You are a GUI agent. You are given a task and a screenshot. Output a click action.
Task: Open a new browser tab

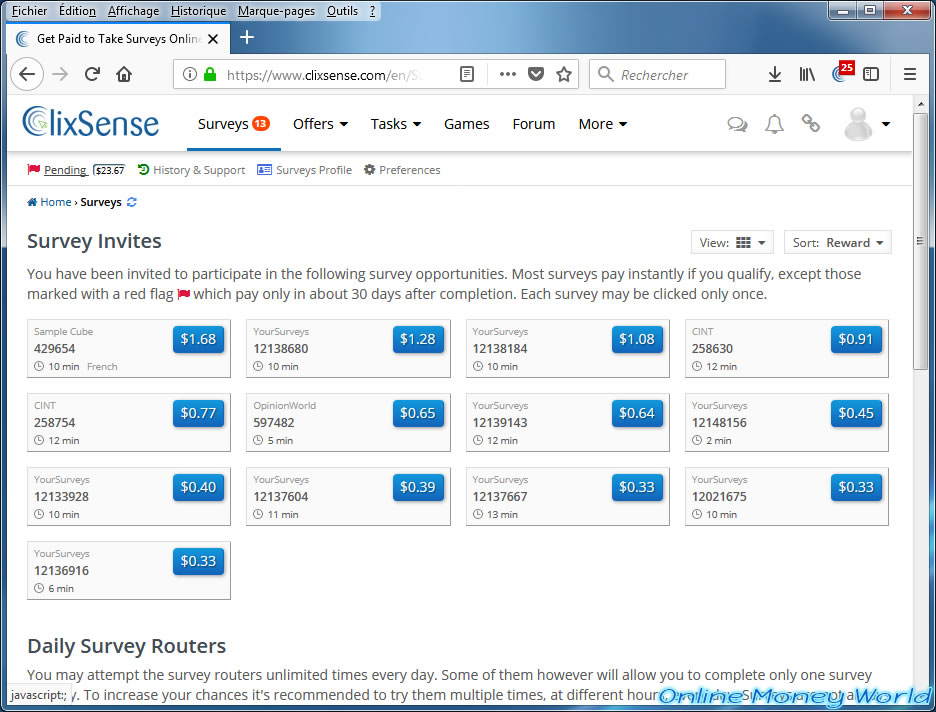(x=247, y=38)
